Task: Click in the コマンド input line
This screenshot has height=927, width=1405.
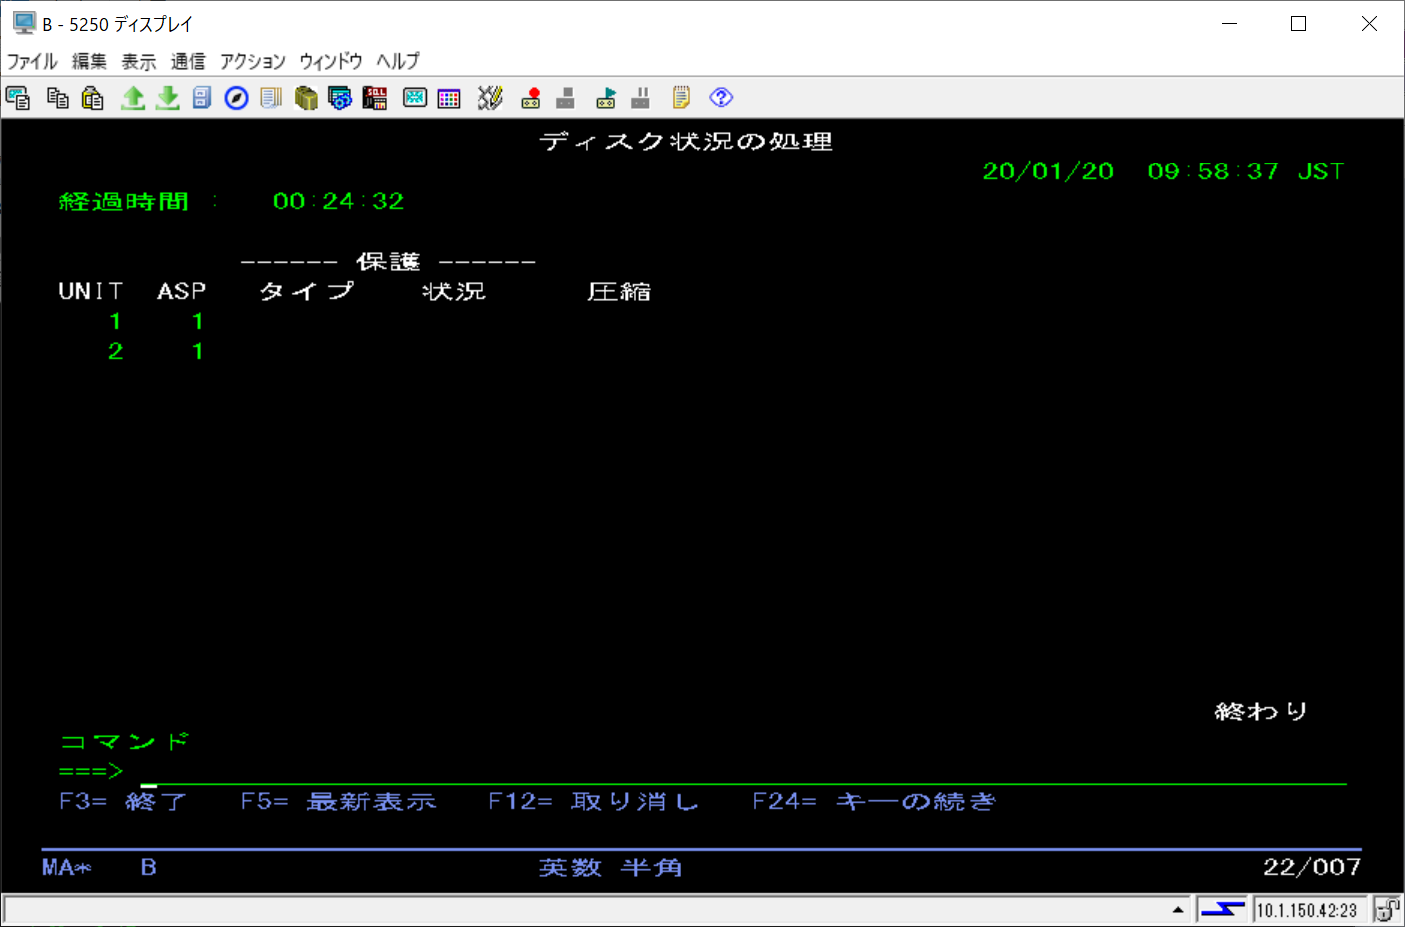Action: click(x=743, y=772)
